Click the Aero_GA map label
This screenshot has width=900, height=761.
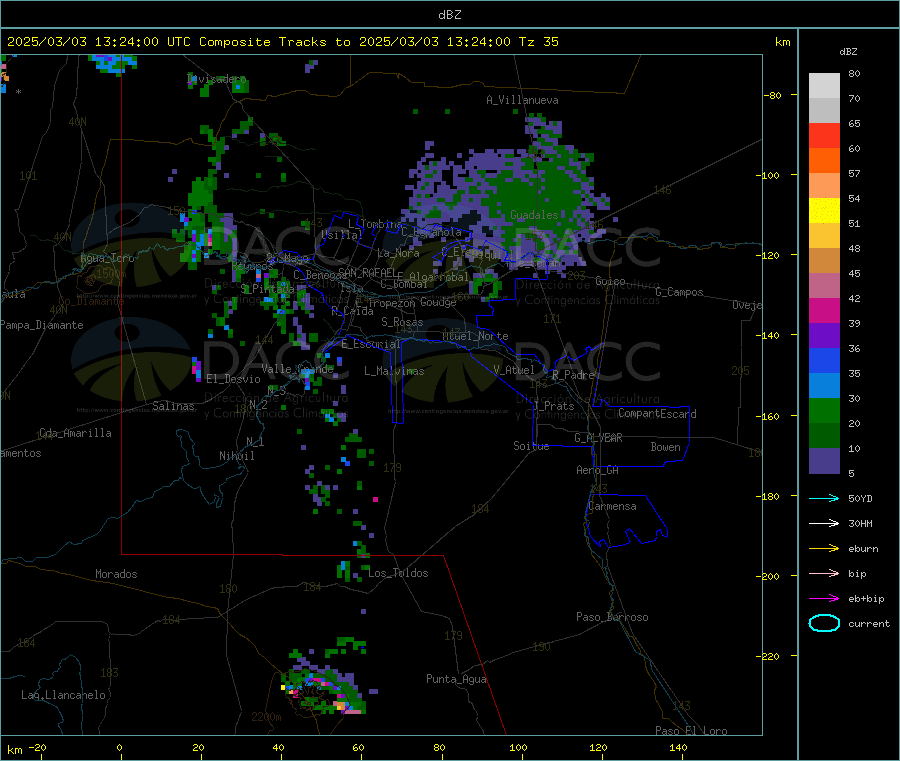[598, 470]
